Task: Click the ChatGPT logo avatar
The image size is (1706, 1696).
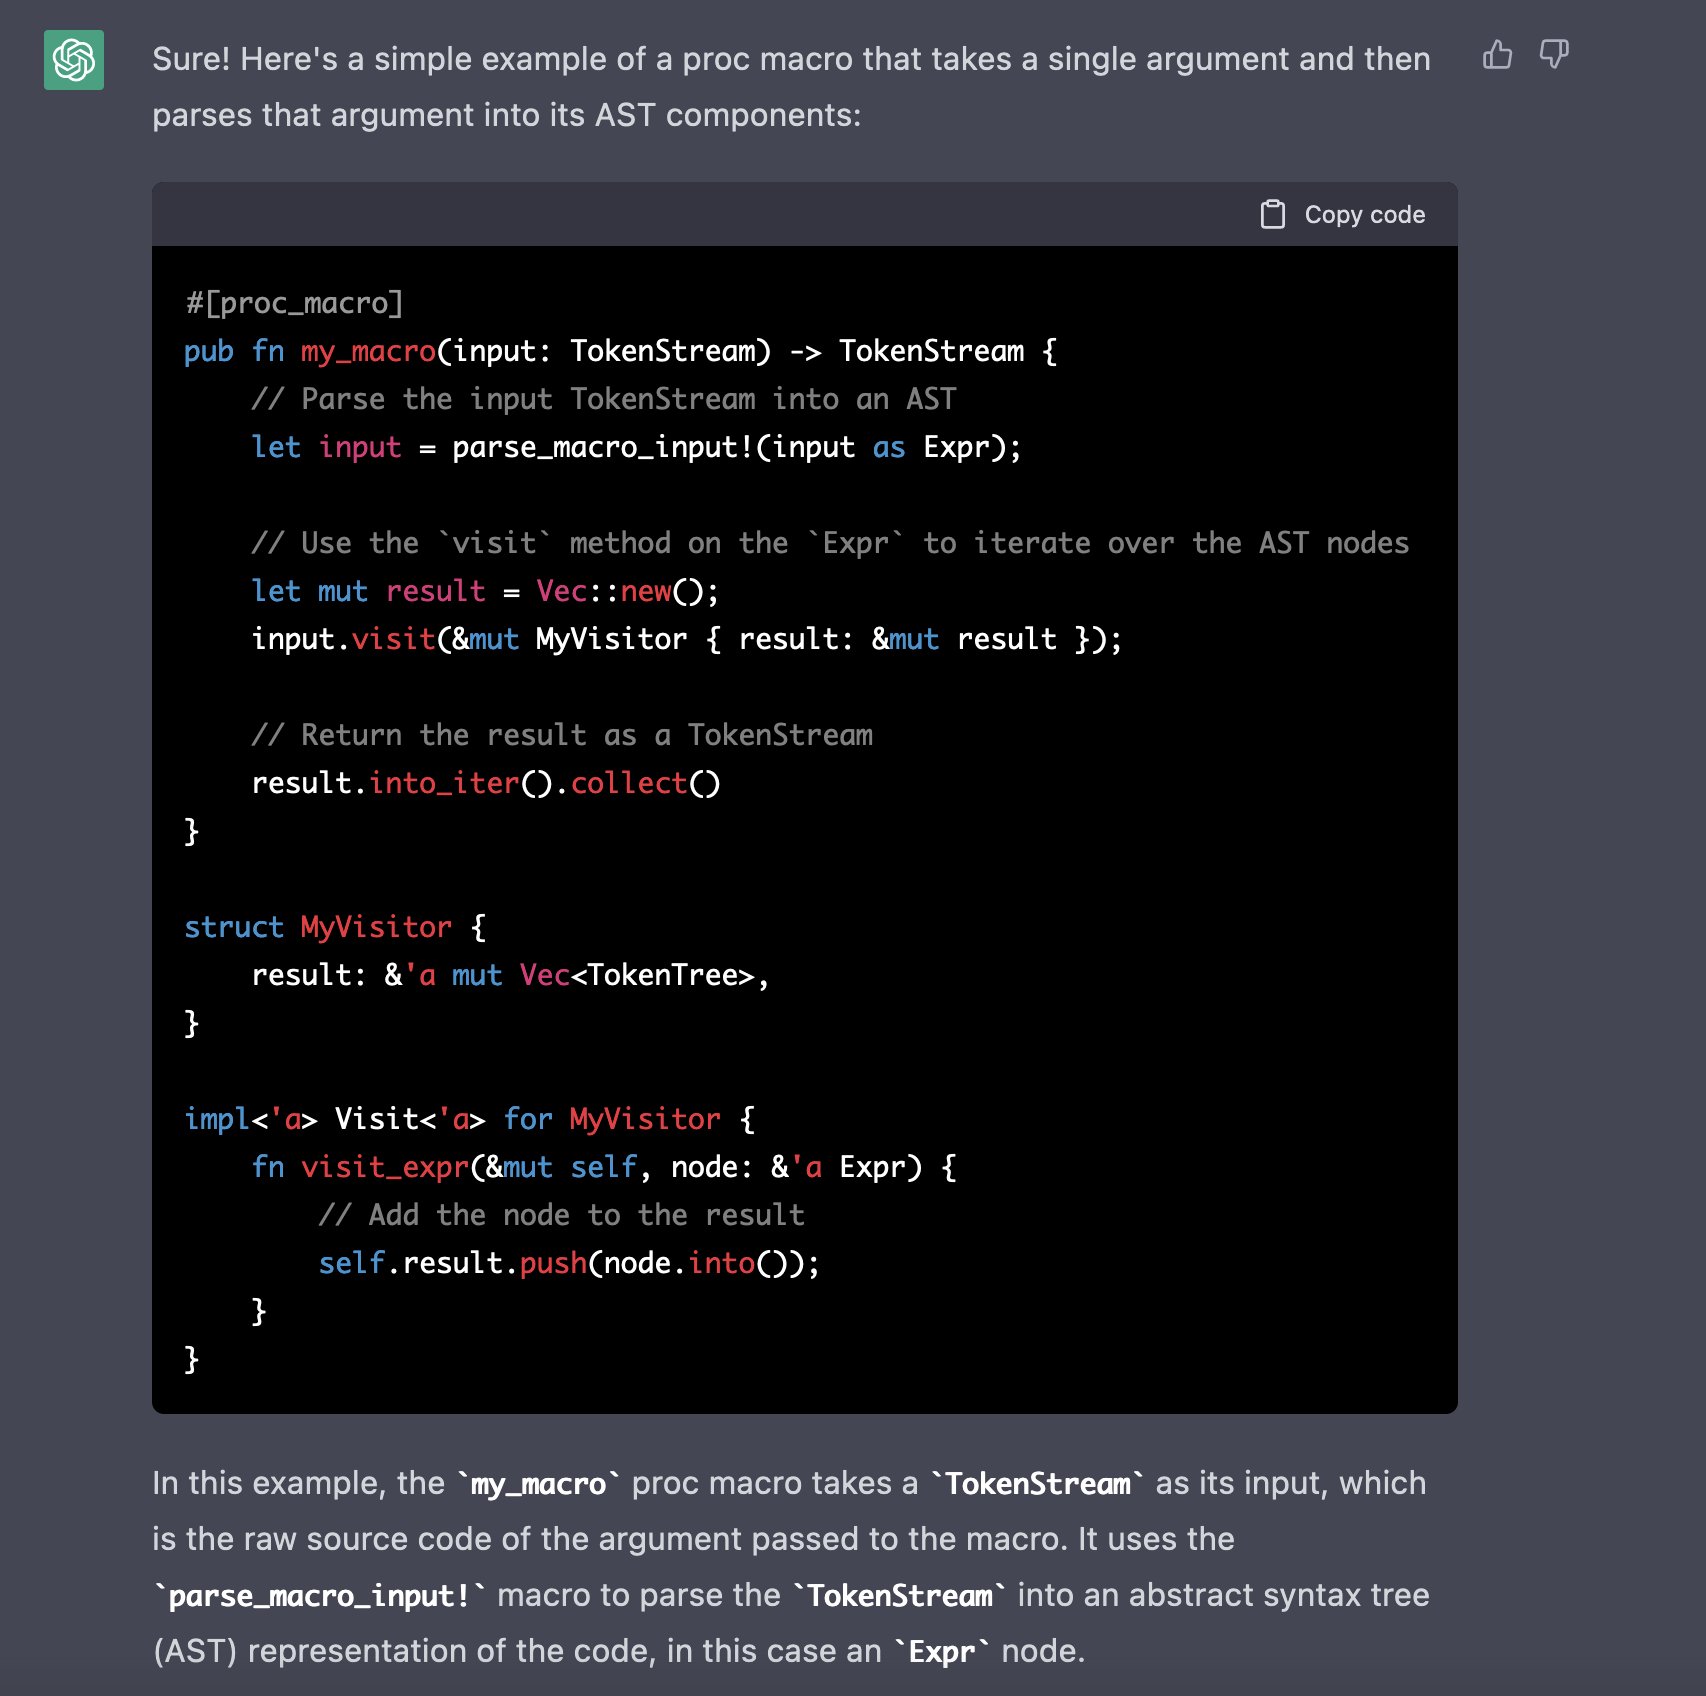Action: (x=74, y=60)
